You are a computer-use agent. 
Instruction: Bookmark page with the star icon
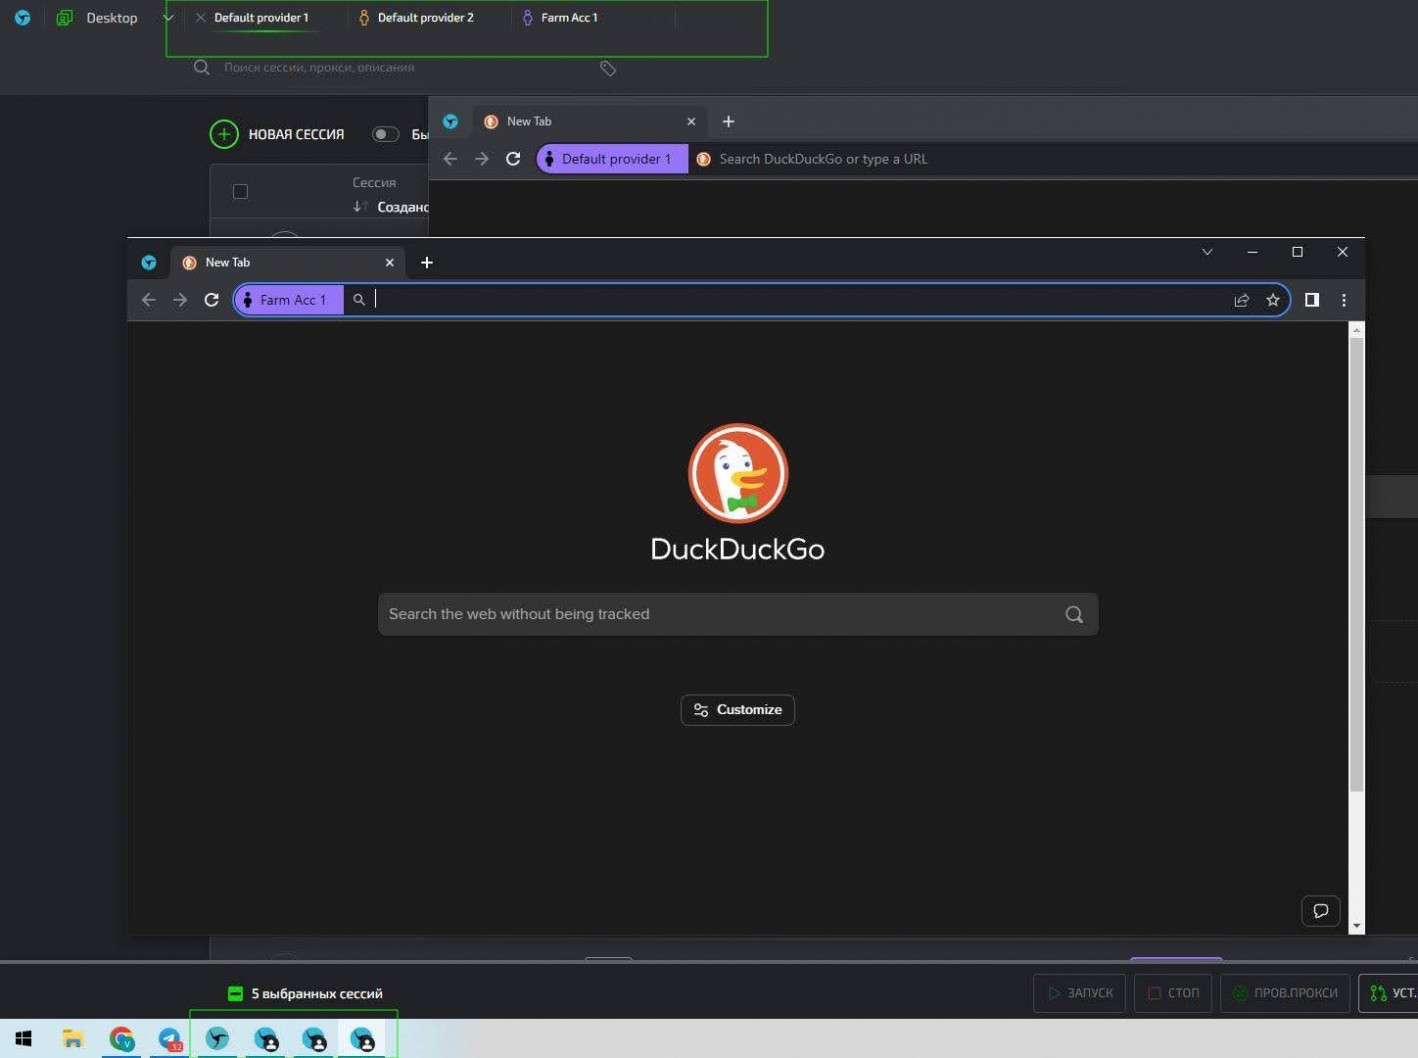coord(1273,300)
